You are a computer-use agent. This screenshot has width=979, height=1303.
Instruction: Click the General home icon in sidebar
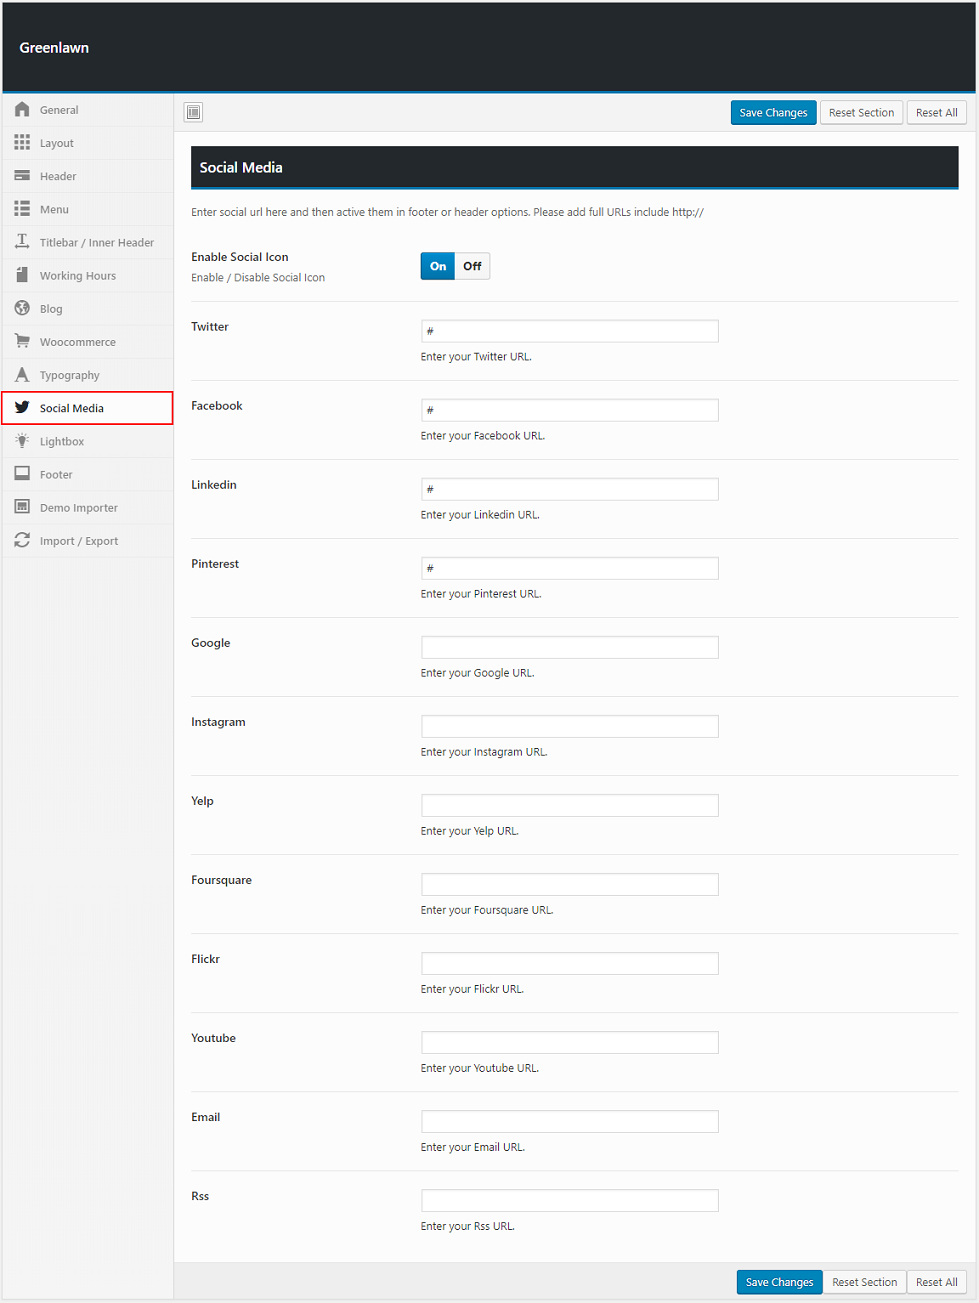[x=22, y=110]
